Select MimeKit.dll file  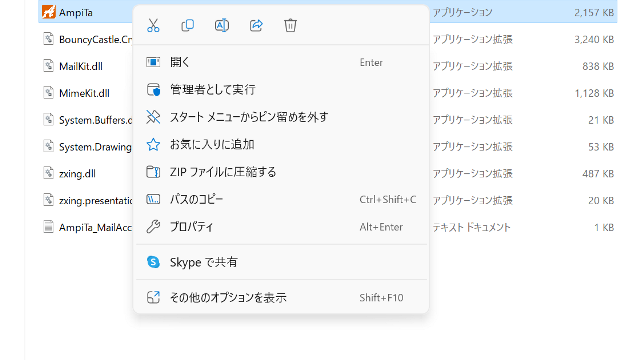pyautogui.click(x=84, y=93)
